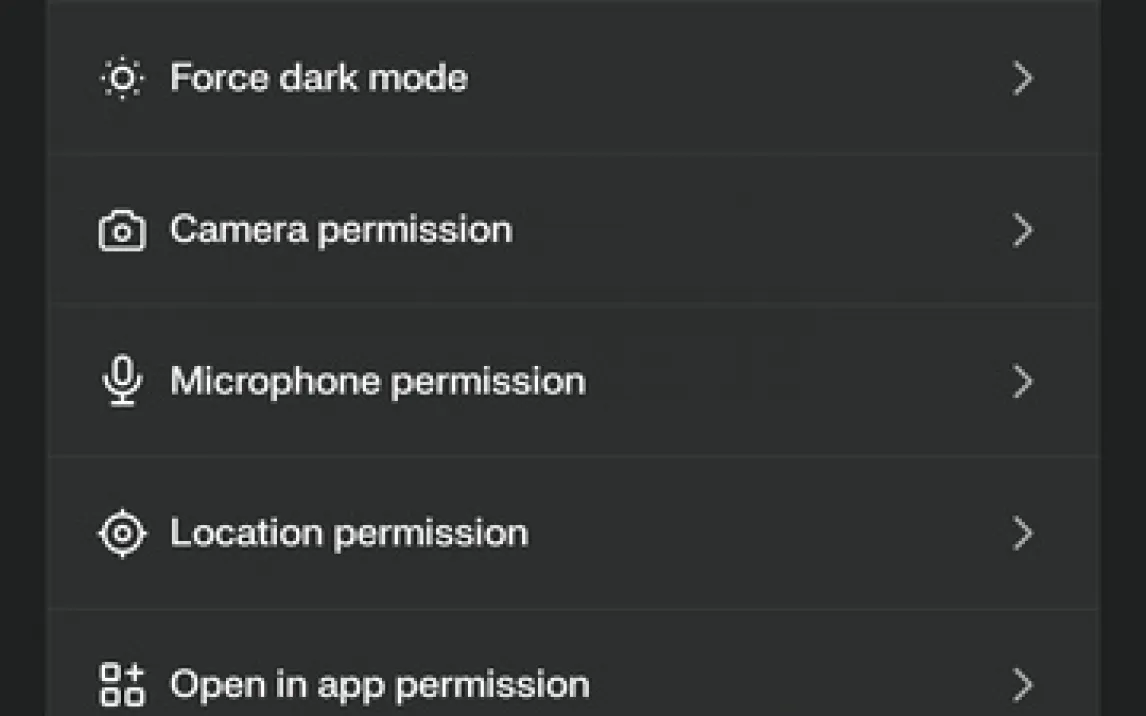The height and width of the screenshot is (716, 1146).
Task: Click the Open in app grid-plus icon
Action: coord(122,685)
